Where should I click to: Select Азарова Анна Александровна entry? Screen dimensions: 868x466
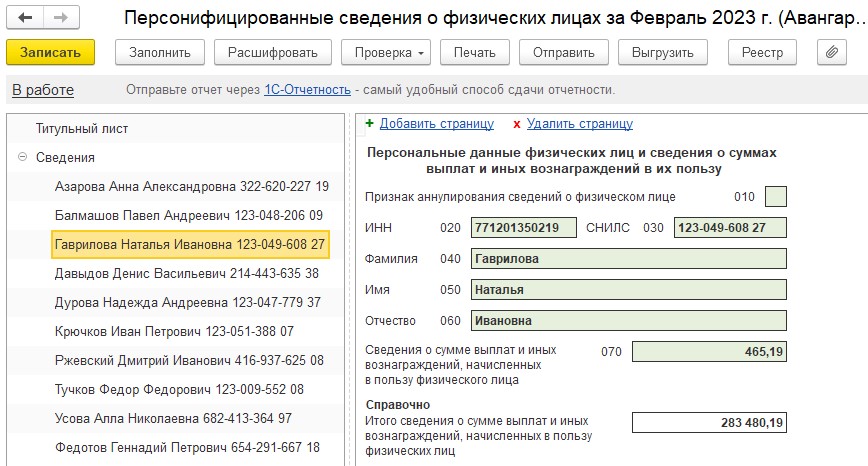tap(192, 186)
